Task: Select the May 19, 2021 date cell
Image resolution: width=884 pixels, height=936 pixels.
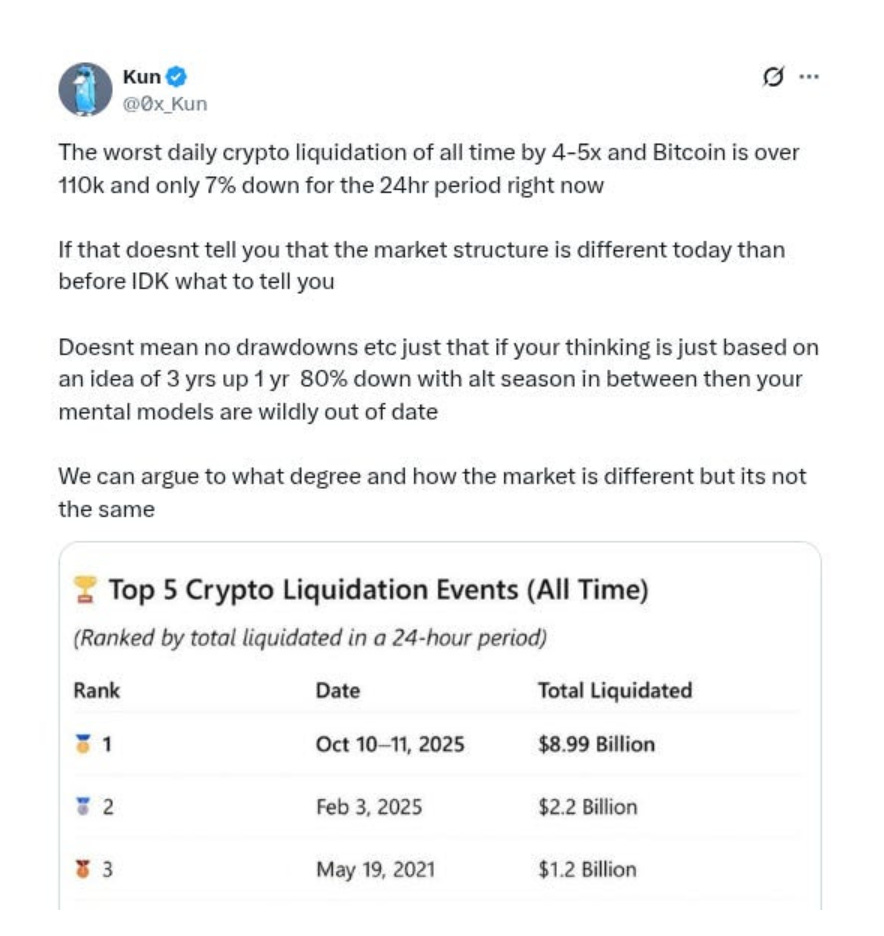Action: 375,870
